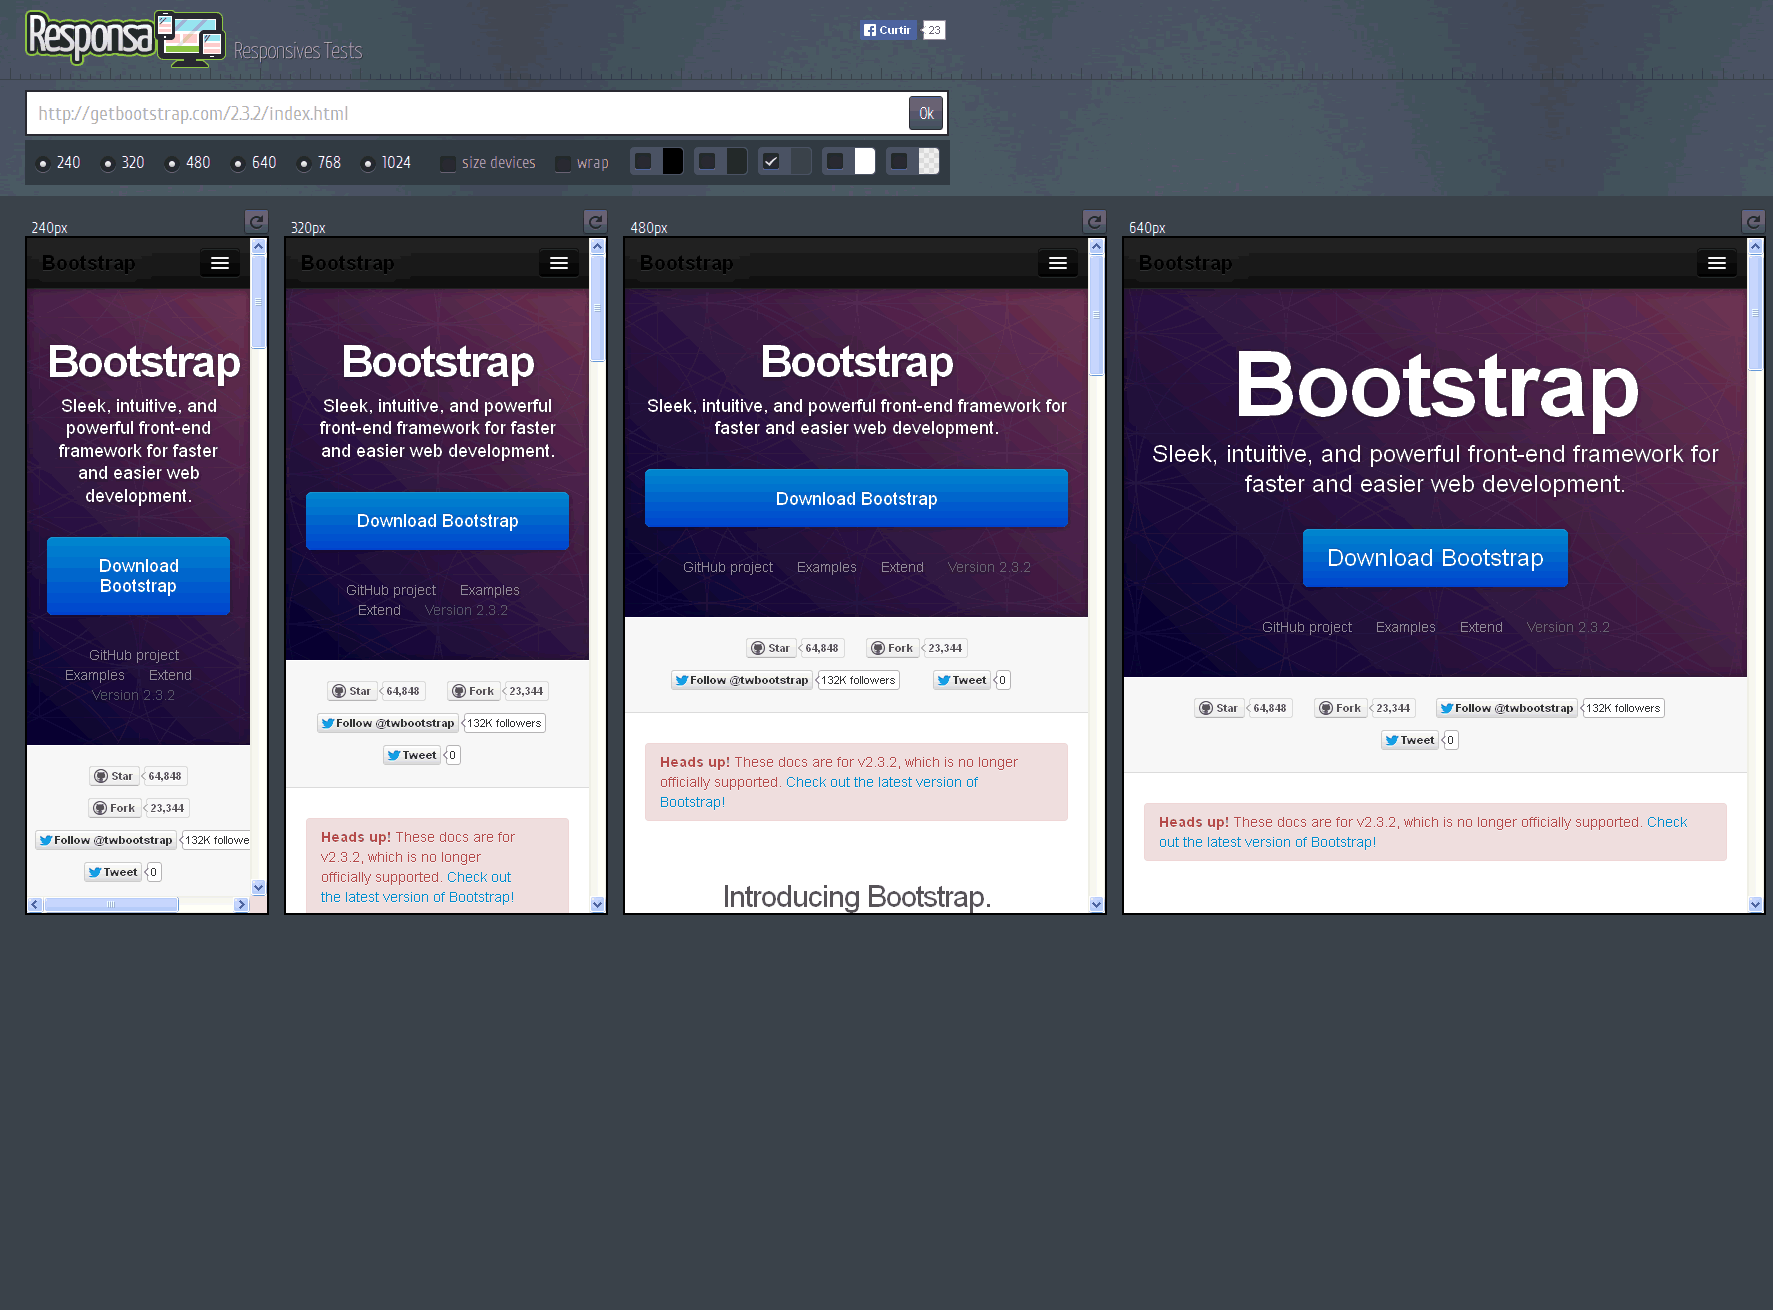Toggle the 480 width radio button
Screen dimensions: 1773x1310
[x=172, y=163]
